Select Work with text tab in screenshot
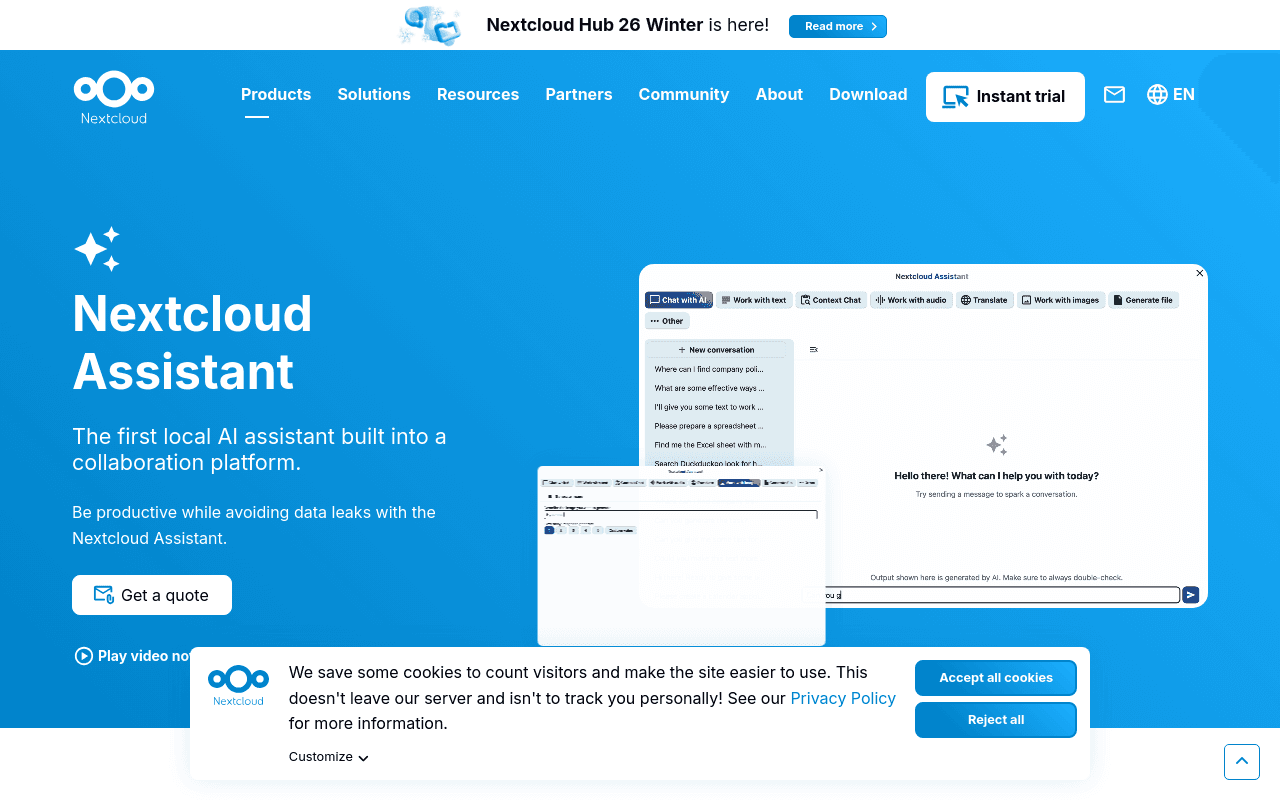Viewport: 1280px width, 800px height. [754, 300]
